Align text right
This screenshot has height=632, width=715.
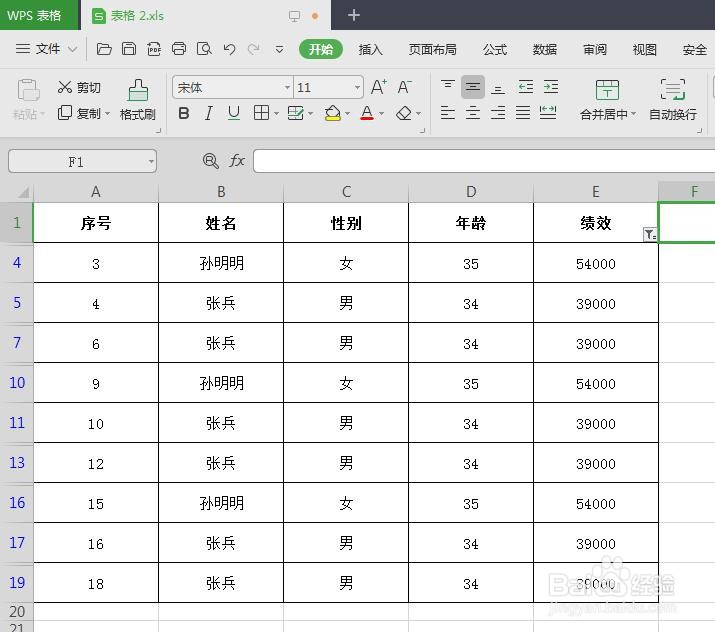click(x=498, y=112)
